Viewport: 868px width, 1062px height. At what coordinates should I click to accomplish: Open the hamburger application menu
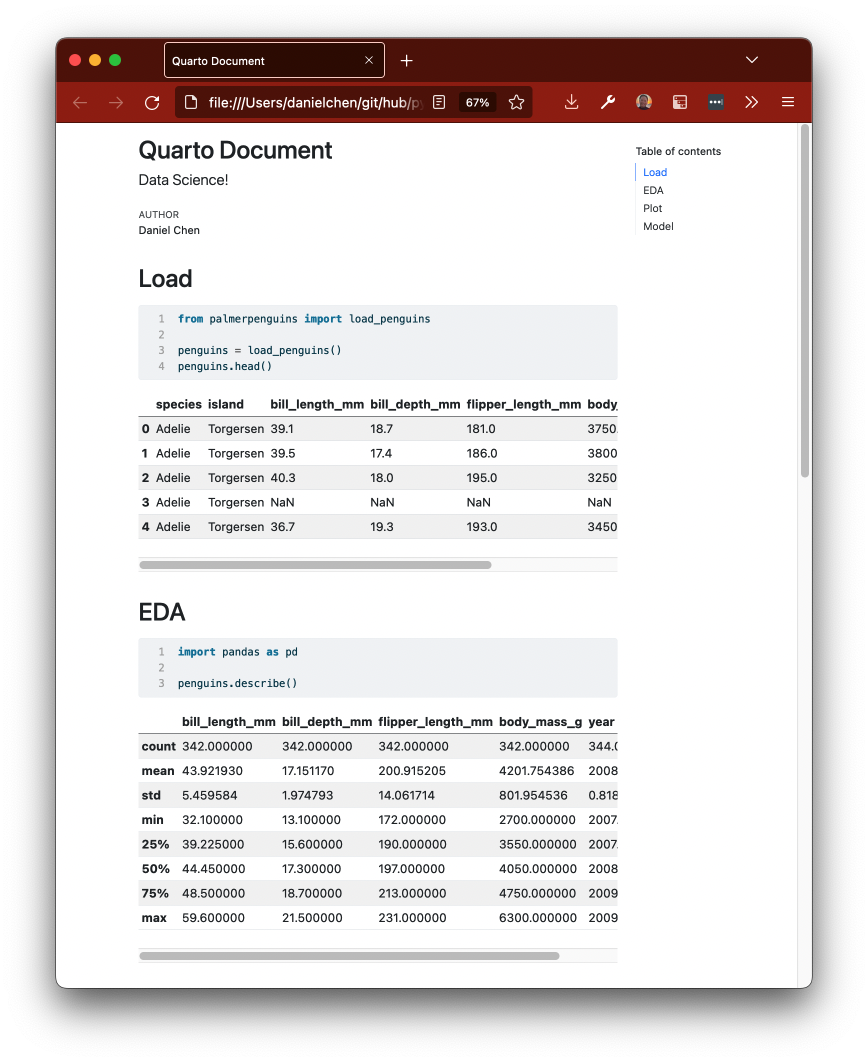coord(788,102)
